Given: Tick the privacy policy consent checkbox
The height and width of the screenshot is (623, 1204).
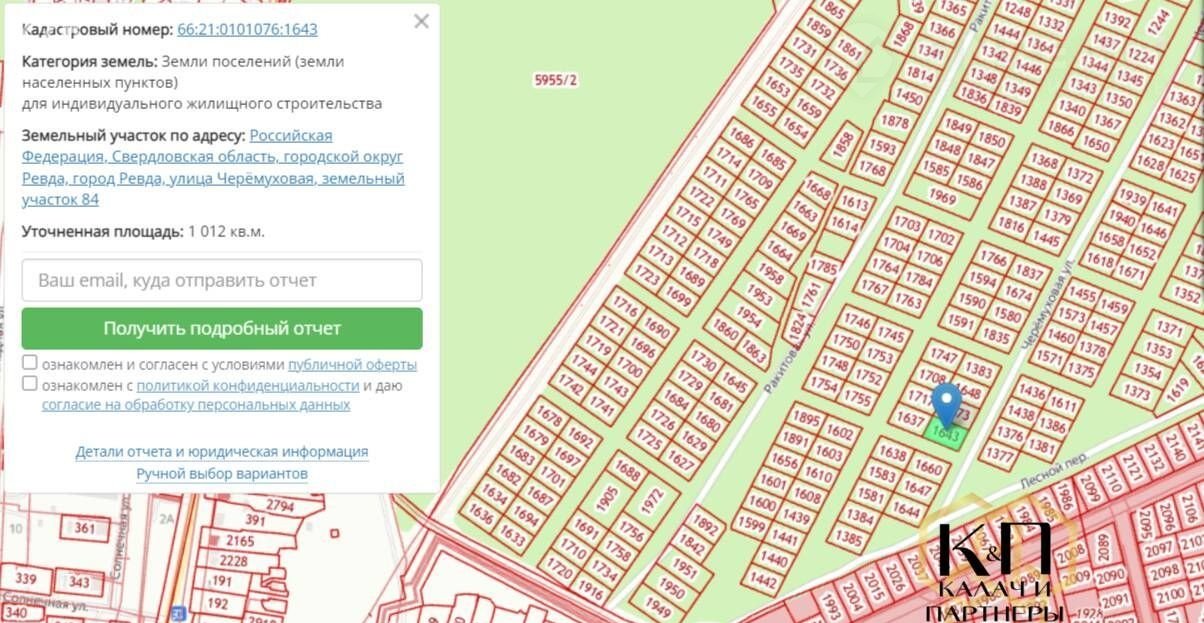Looking at the screenshot, I should 30,384.
